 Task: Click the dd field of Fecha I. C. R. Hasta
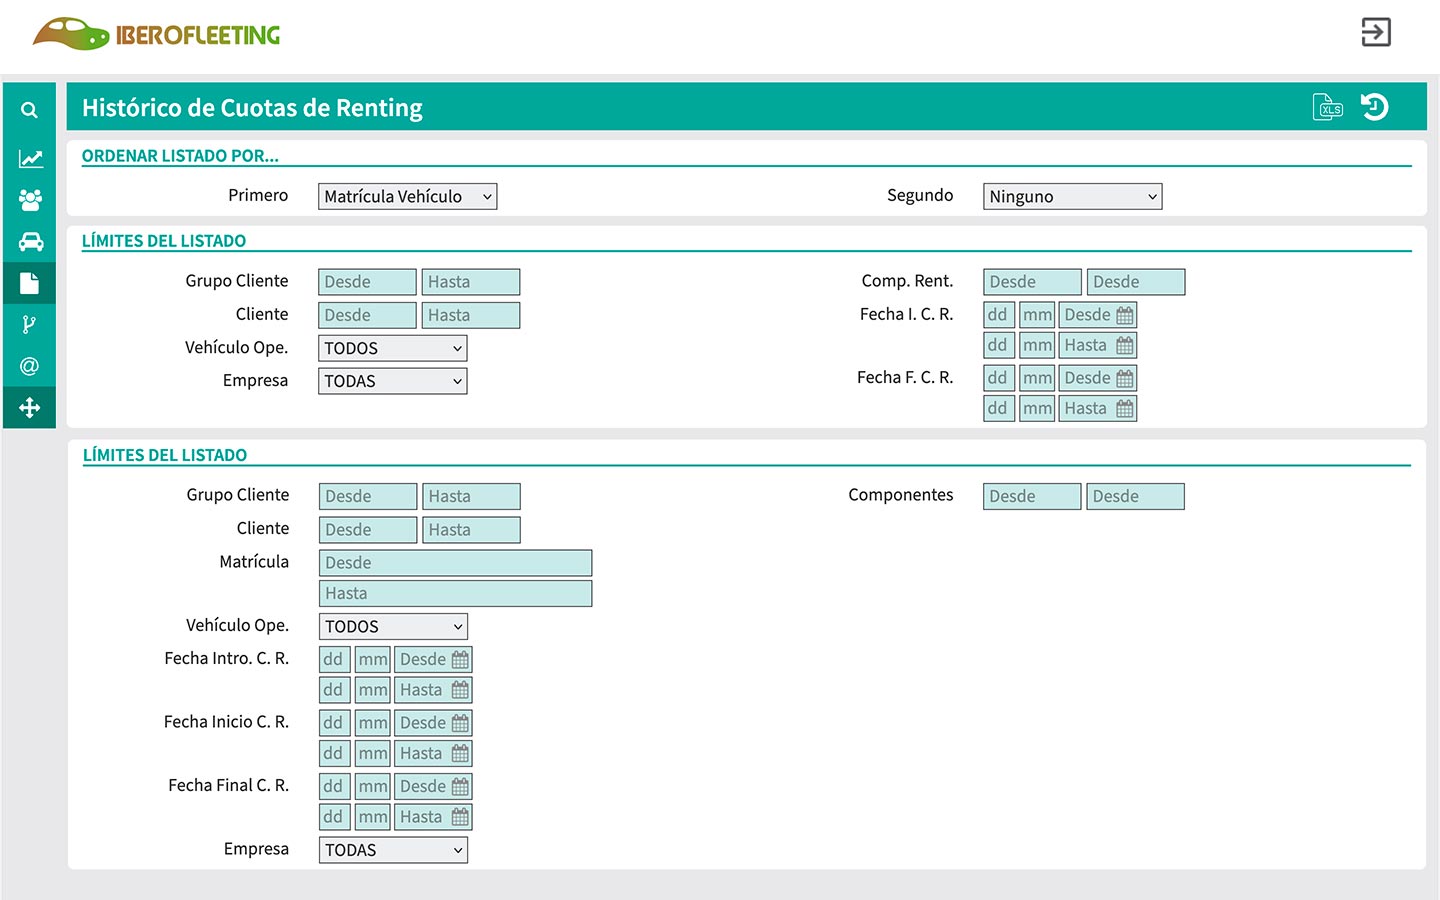point(999,345)
